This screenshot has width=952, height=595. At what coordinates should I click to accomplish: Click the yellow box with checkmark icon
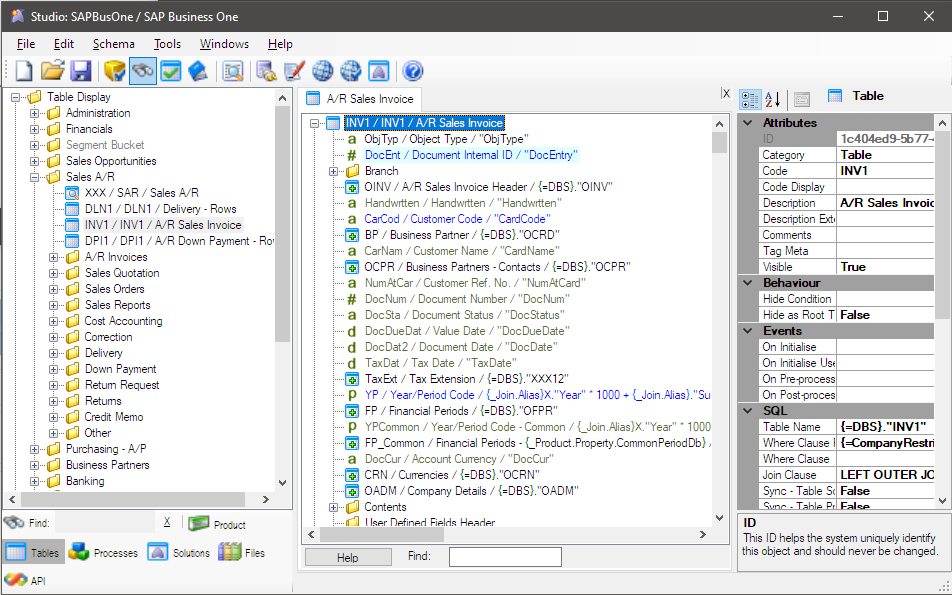click(x=114, y=71)
